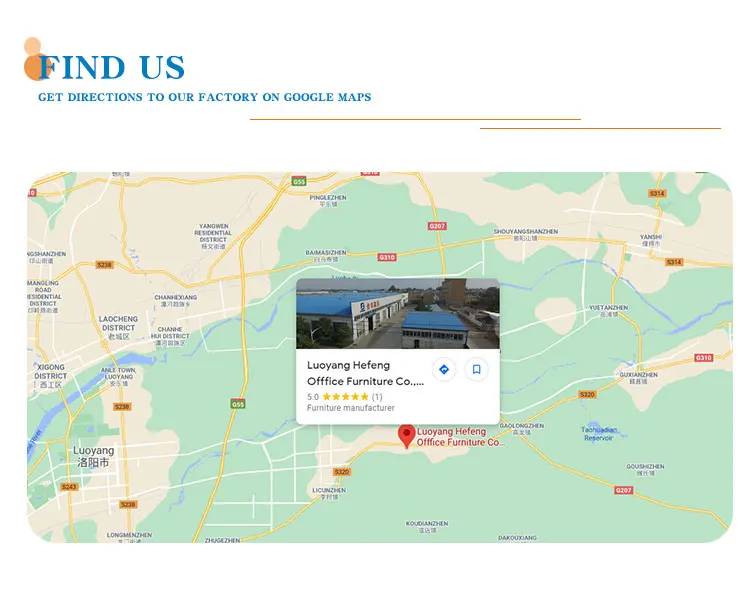The height and width of the screenshot is (603, 750).
Task: Click the LAOCHENG DISTRICT label
Action: (x=118, y=328)
